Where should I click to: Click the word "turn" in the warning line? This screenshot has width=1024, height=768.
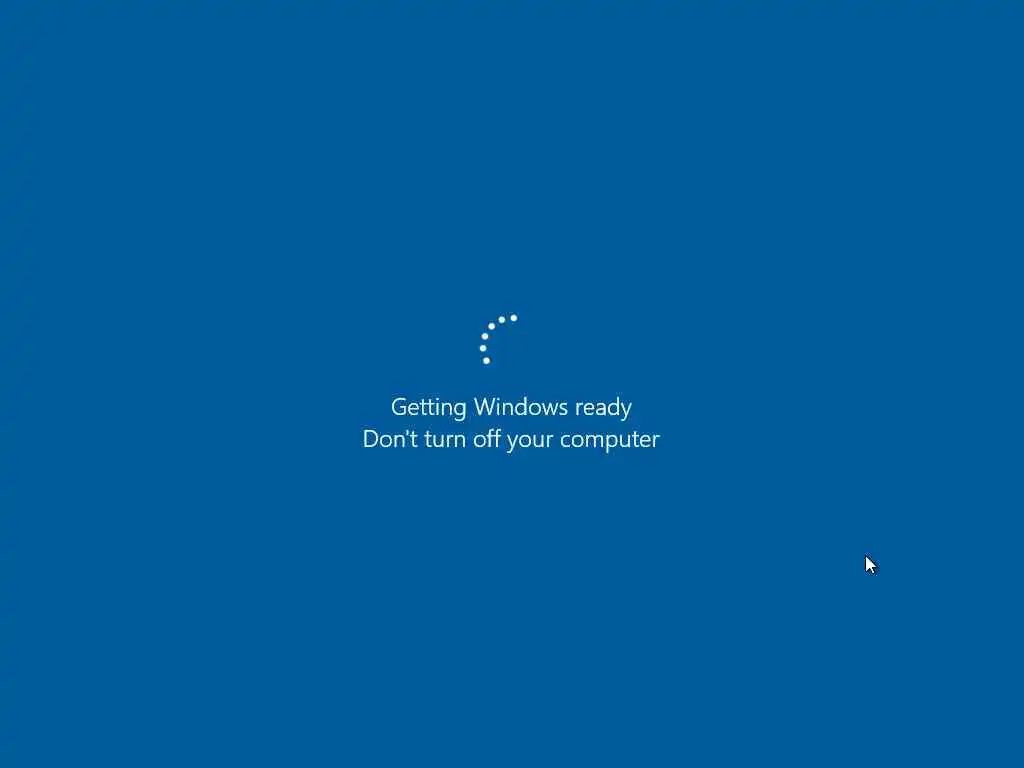(446, 440)
